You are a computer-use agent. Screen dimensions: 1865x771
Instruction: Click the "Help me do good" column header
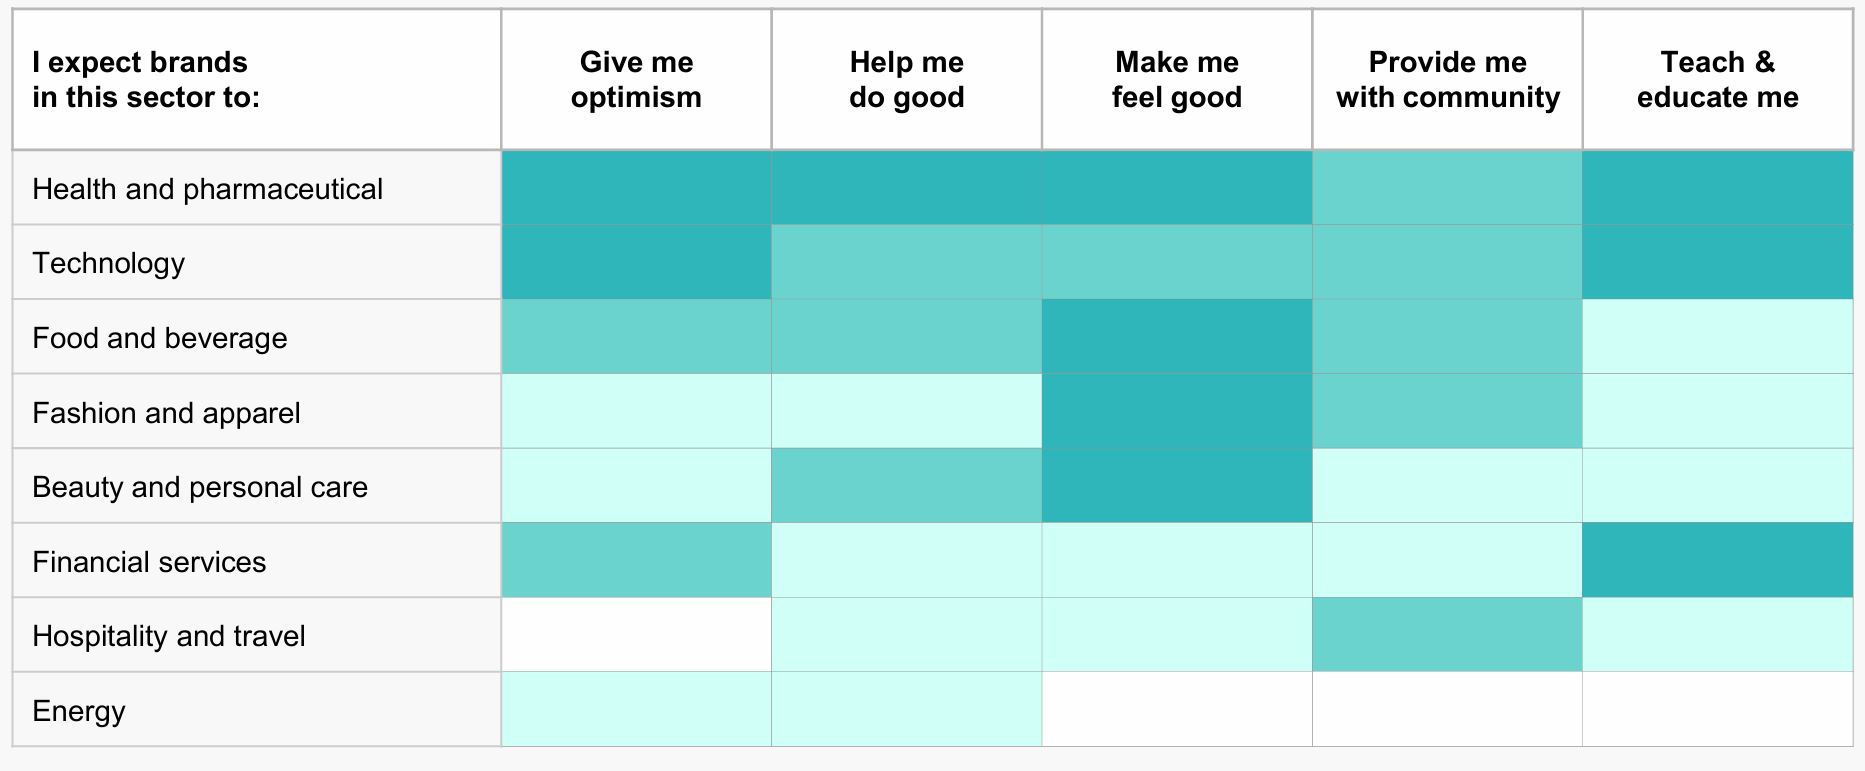pos(906,80)
